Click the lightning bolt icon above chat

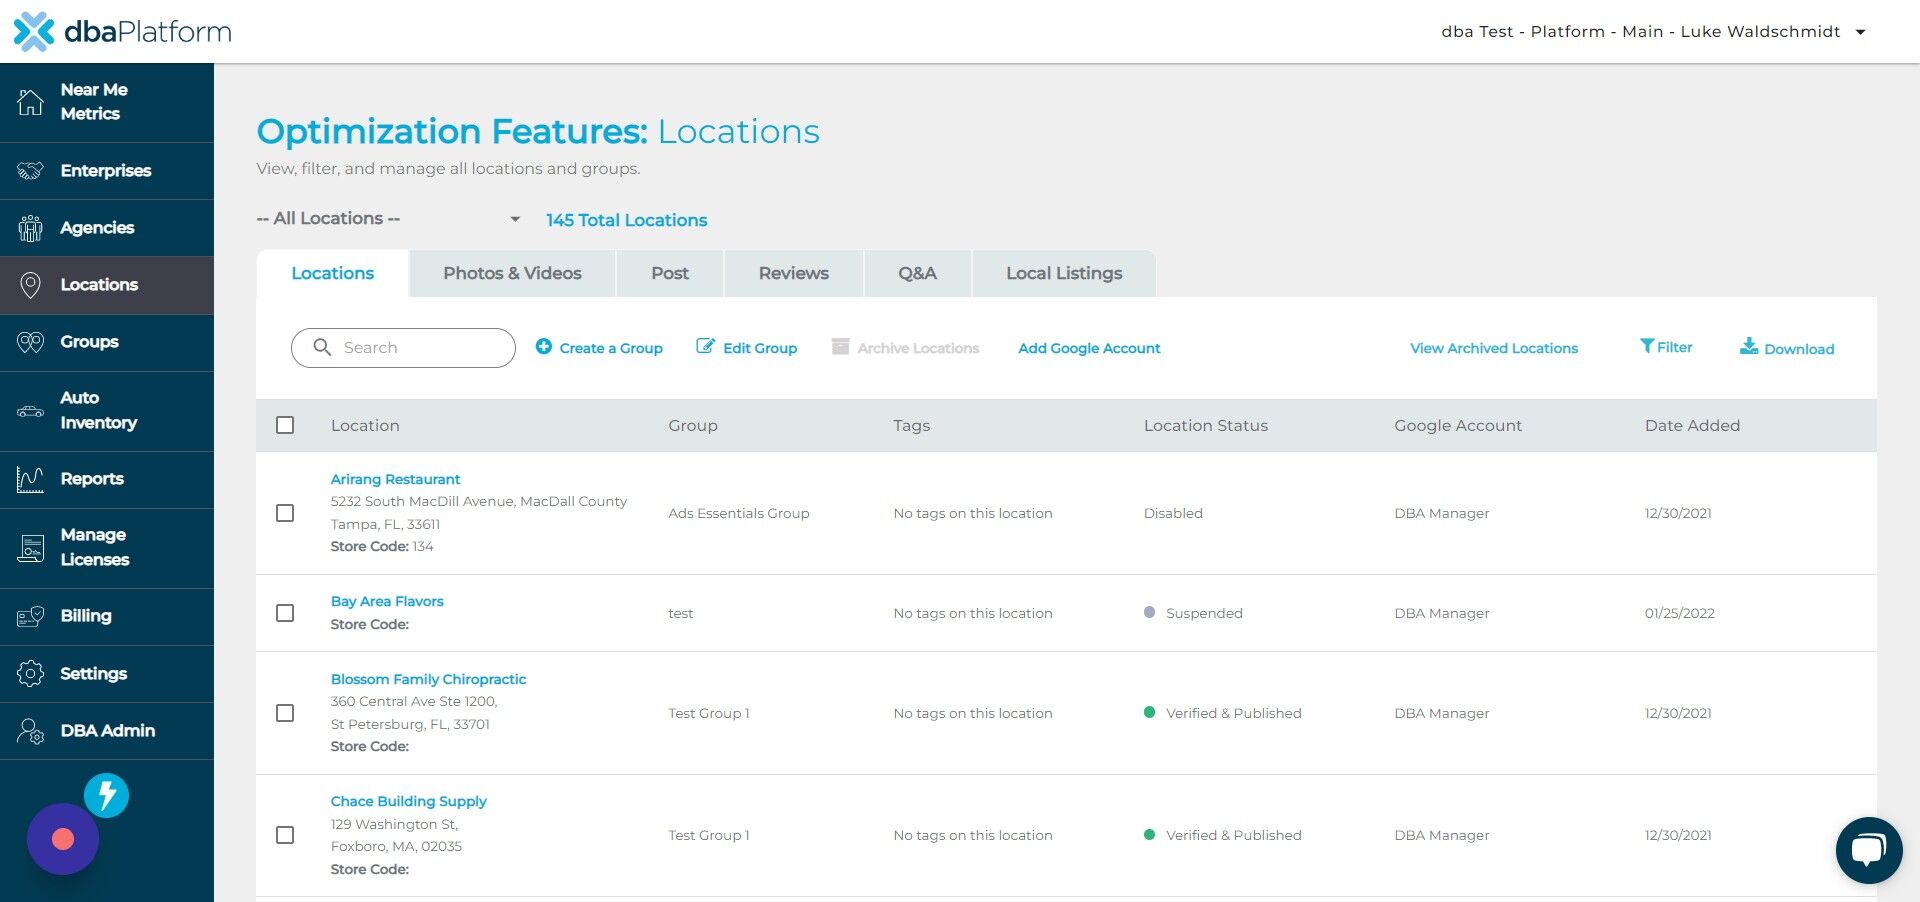point(106,795)
